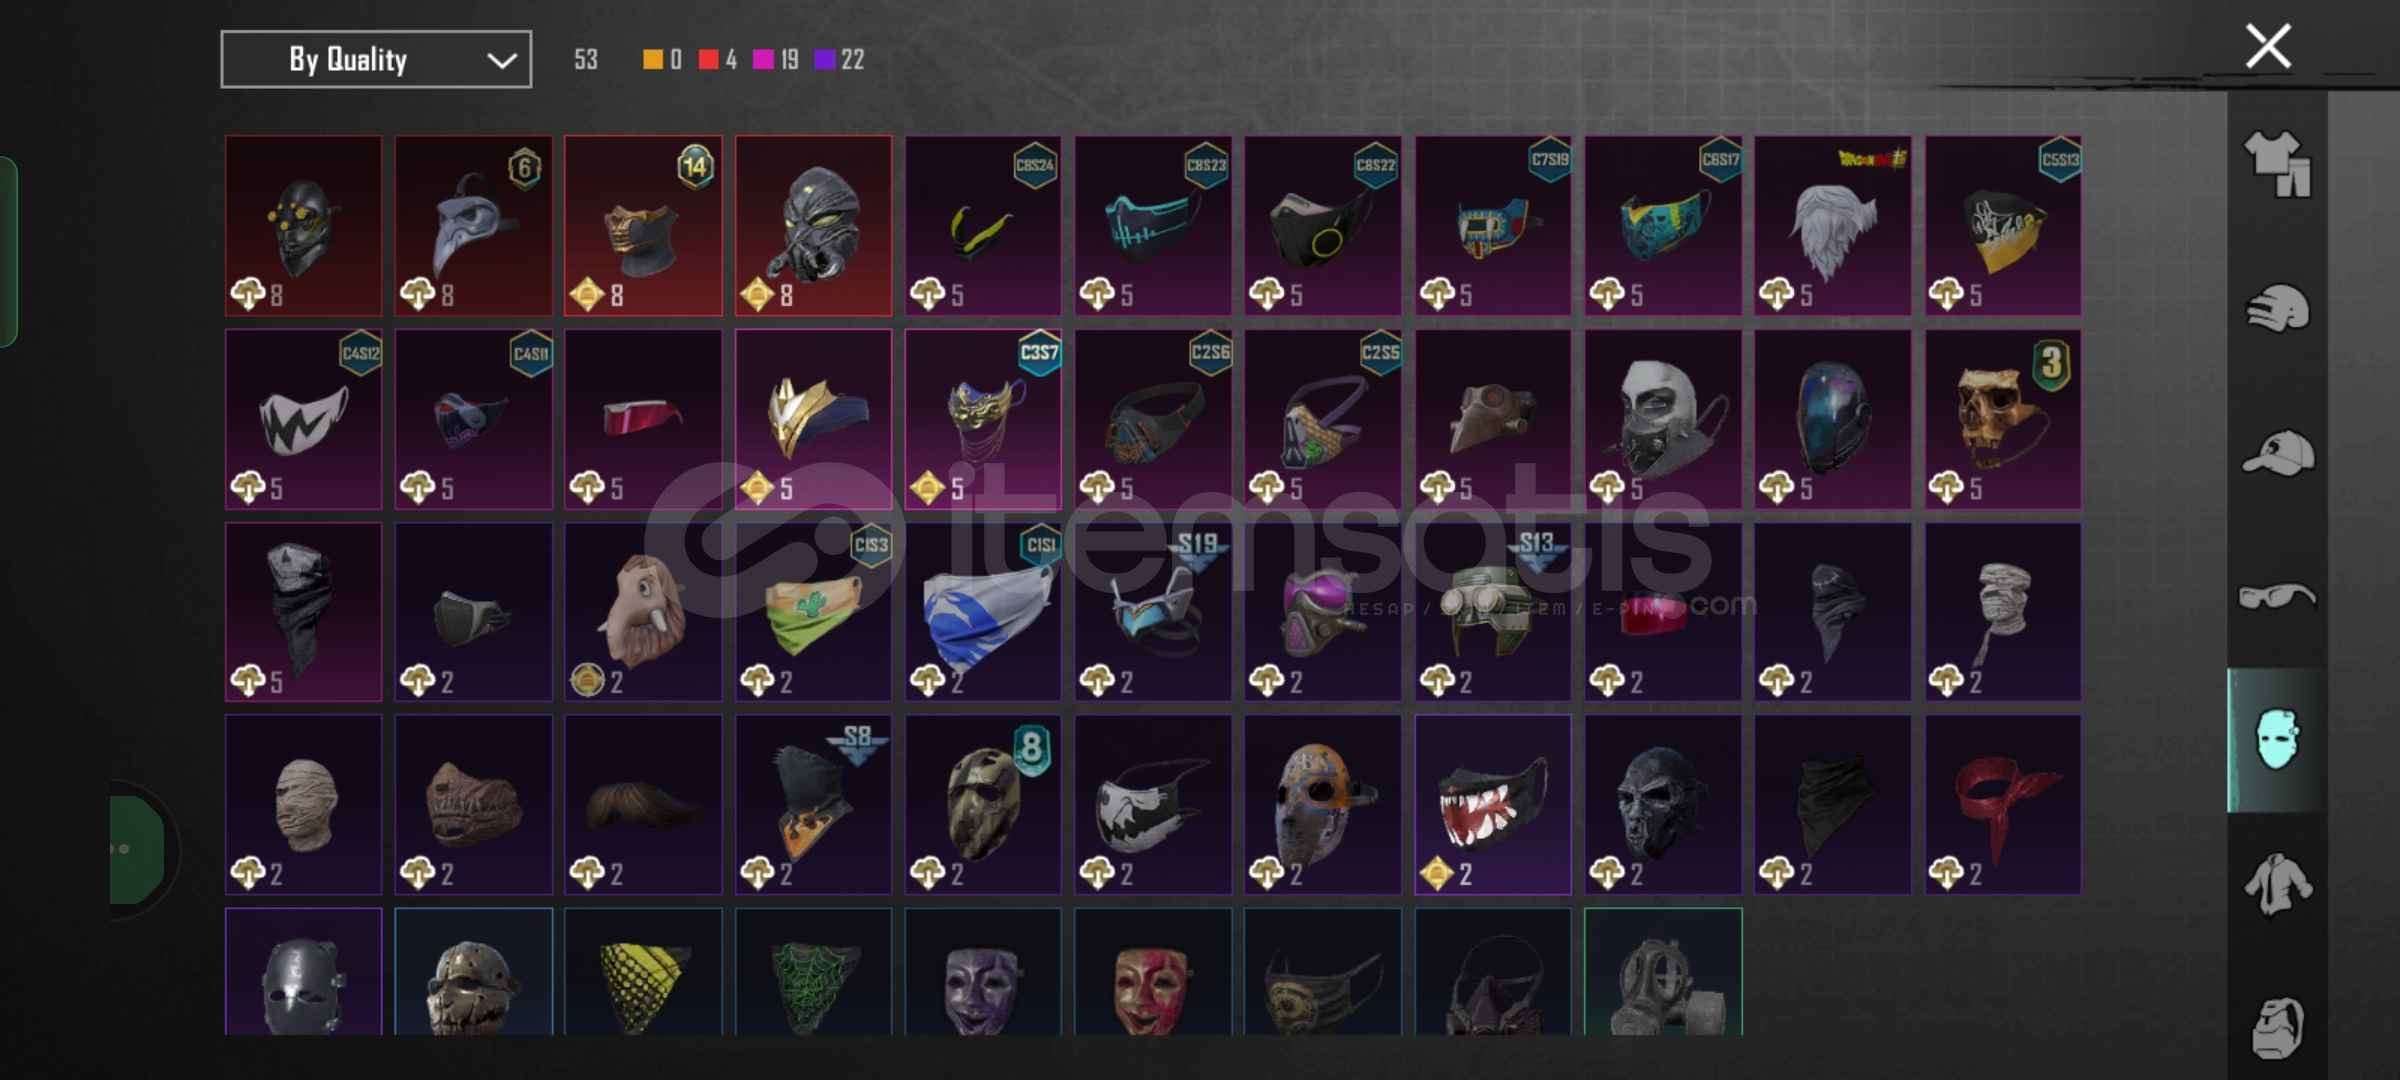Click the dropdown chevron arrow
The image size is (2400, 1080).
[x=501, y=61]
